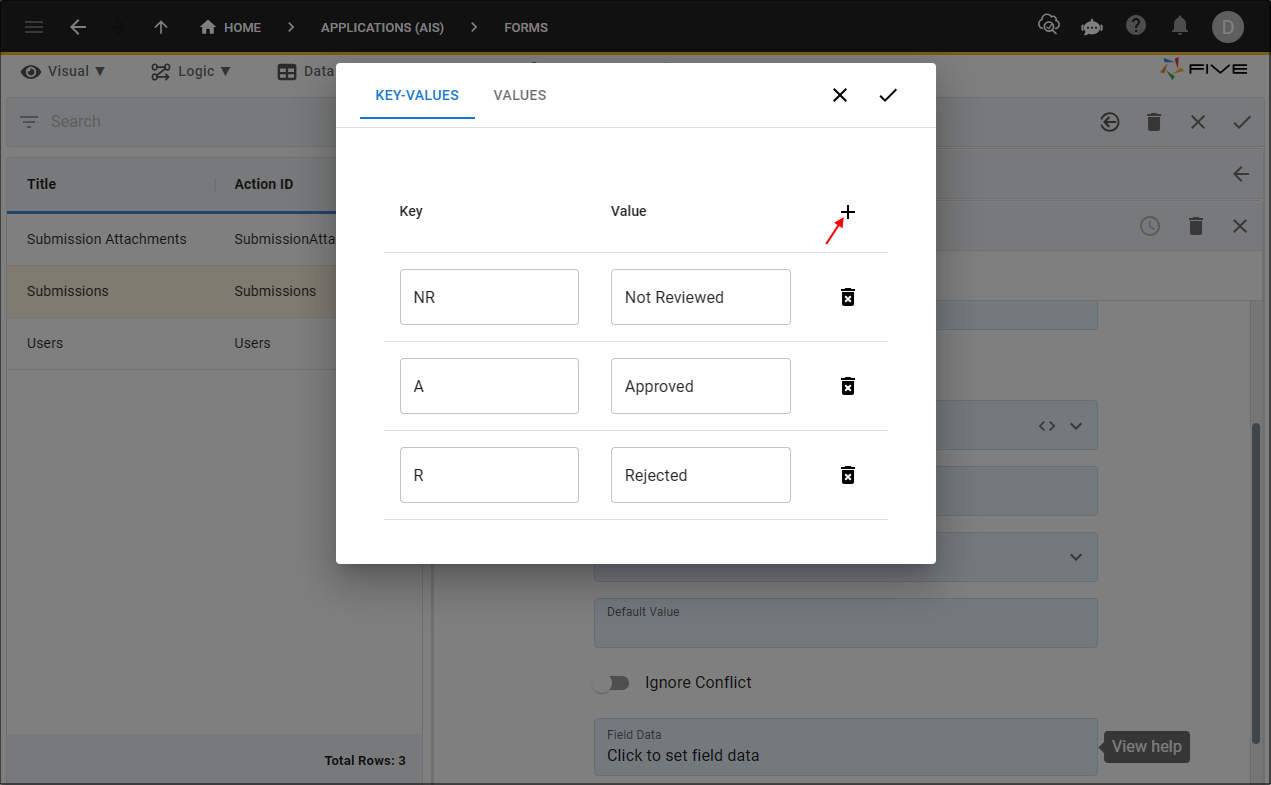
Task: Switch to the KEY-VALUES tab
Action: pyautogui.click(x=417, y=95)
